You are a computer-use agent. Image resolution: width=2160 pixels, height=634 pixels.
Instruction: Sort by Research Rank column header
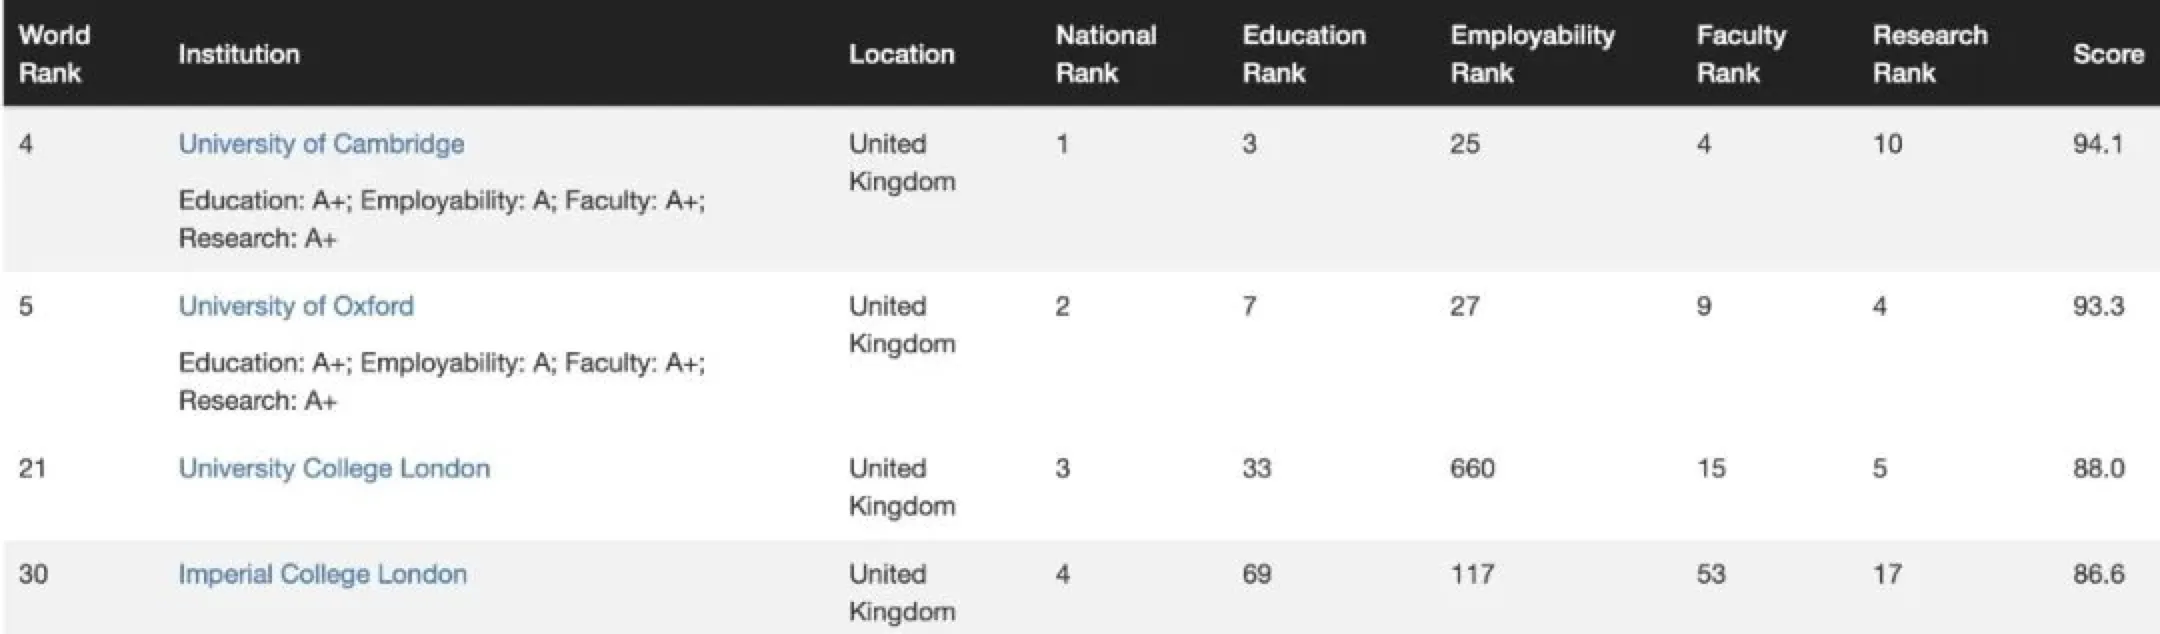click(x=1929, y=54)
